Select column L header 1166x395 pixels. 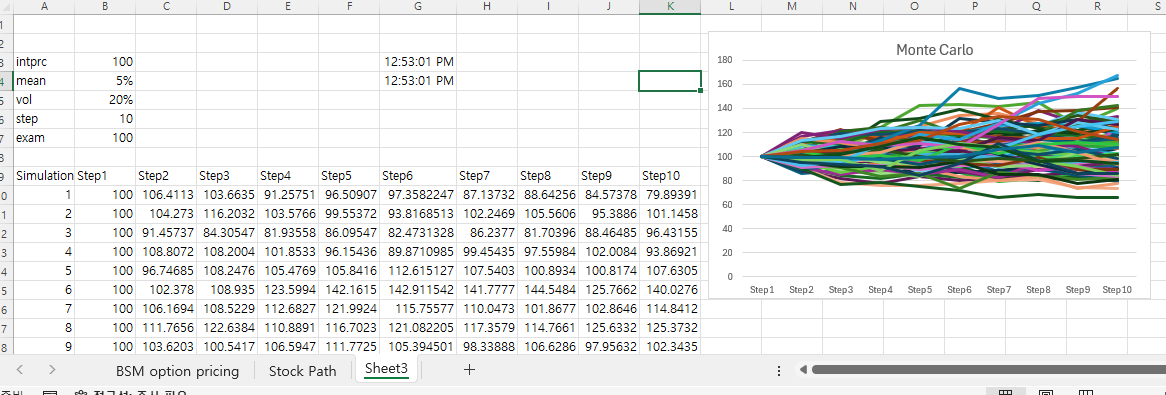pyautogui.click(x=731, y=7)
